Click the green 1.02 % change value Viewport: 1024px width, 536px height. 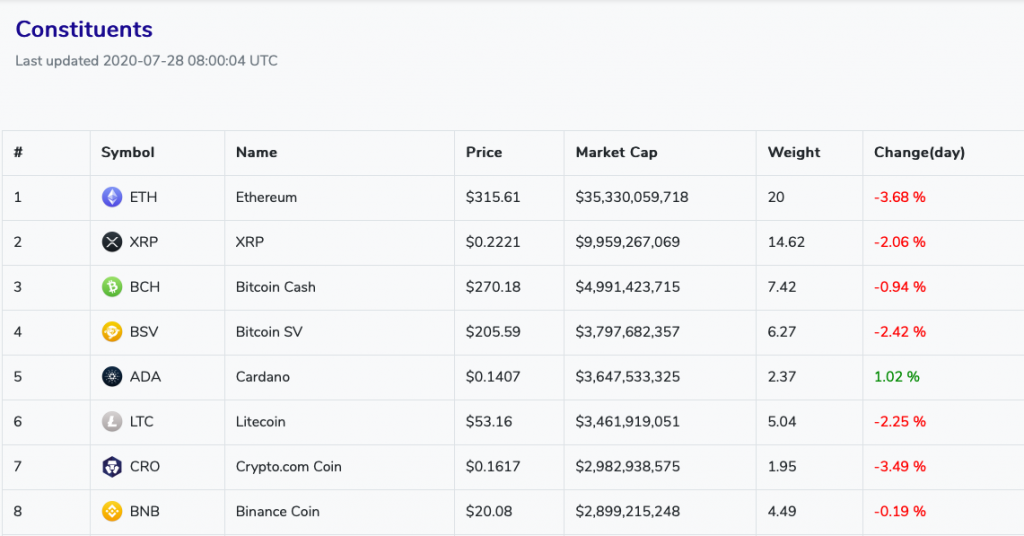897,377
